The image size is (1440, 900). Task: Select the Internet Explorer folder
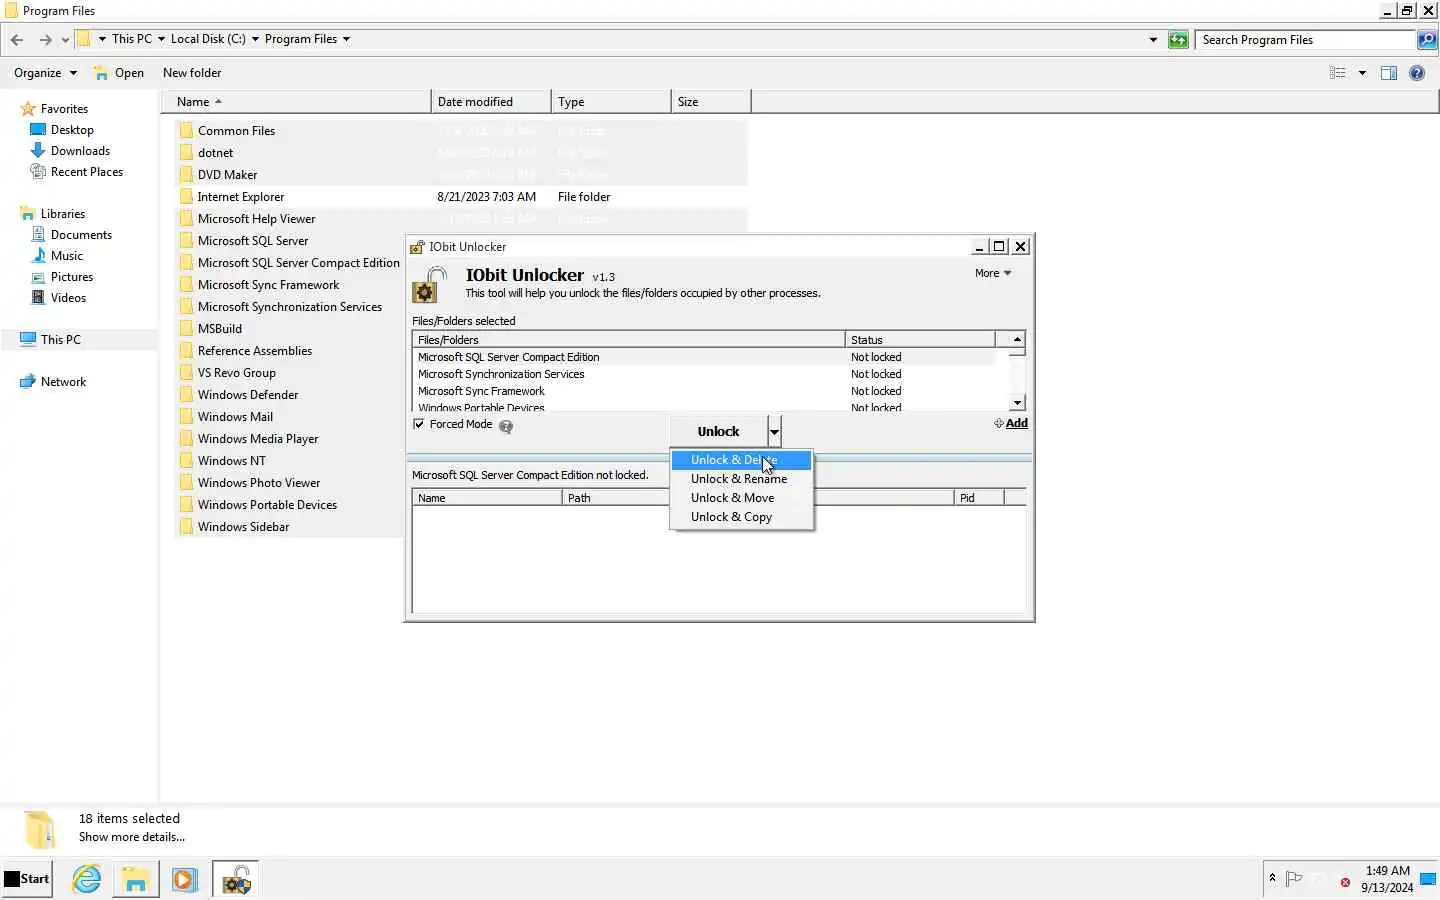pos(240,197)
